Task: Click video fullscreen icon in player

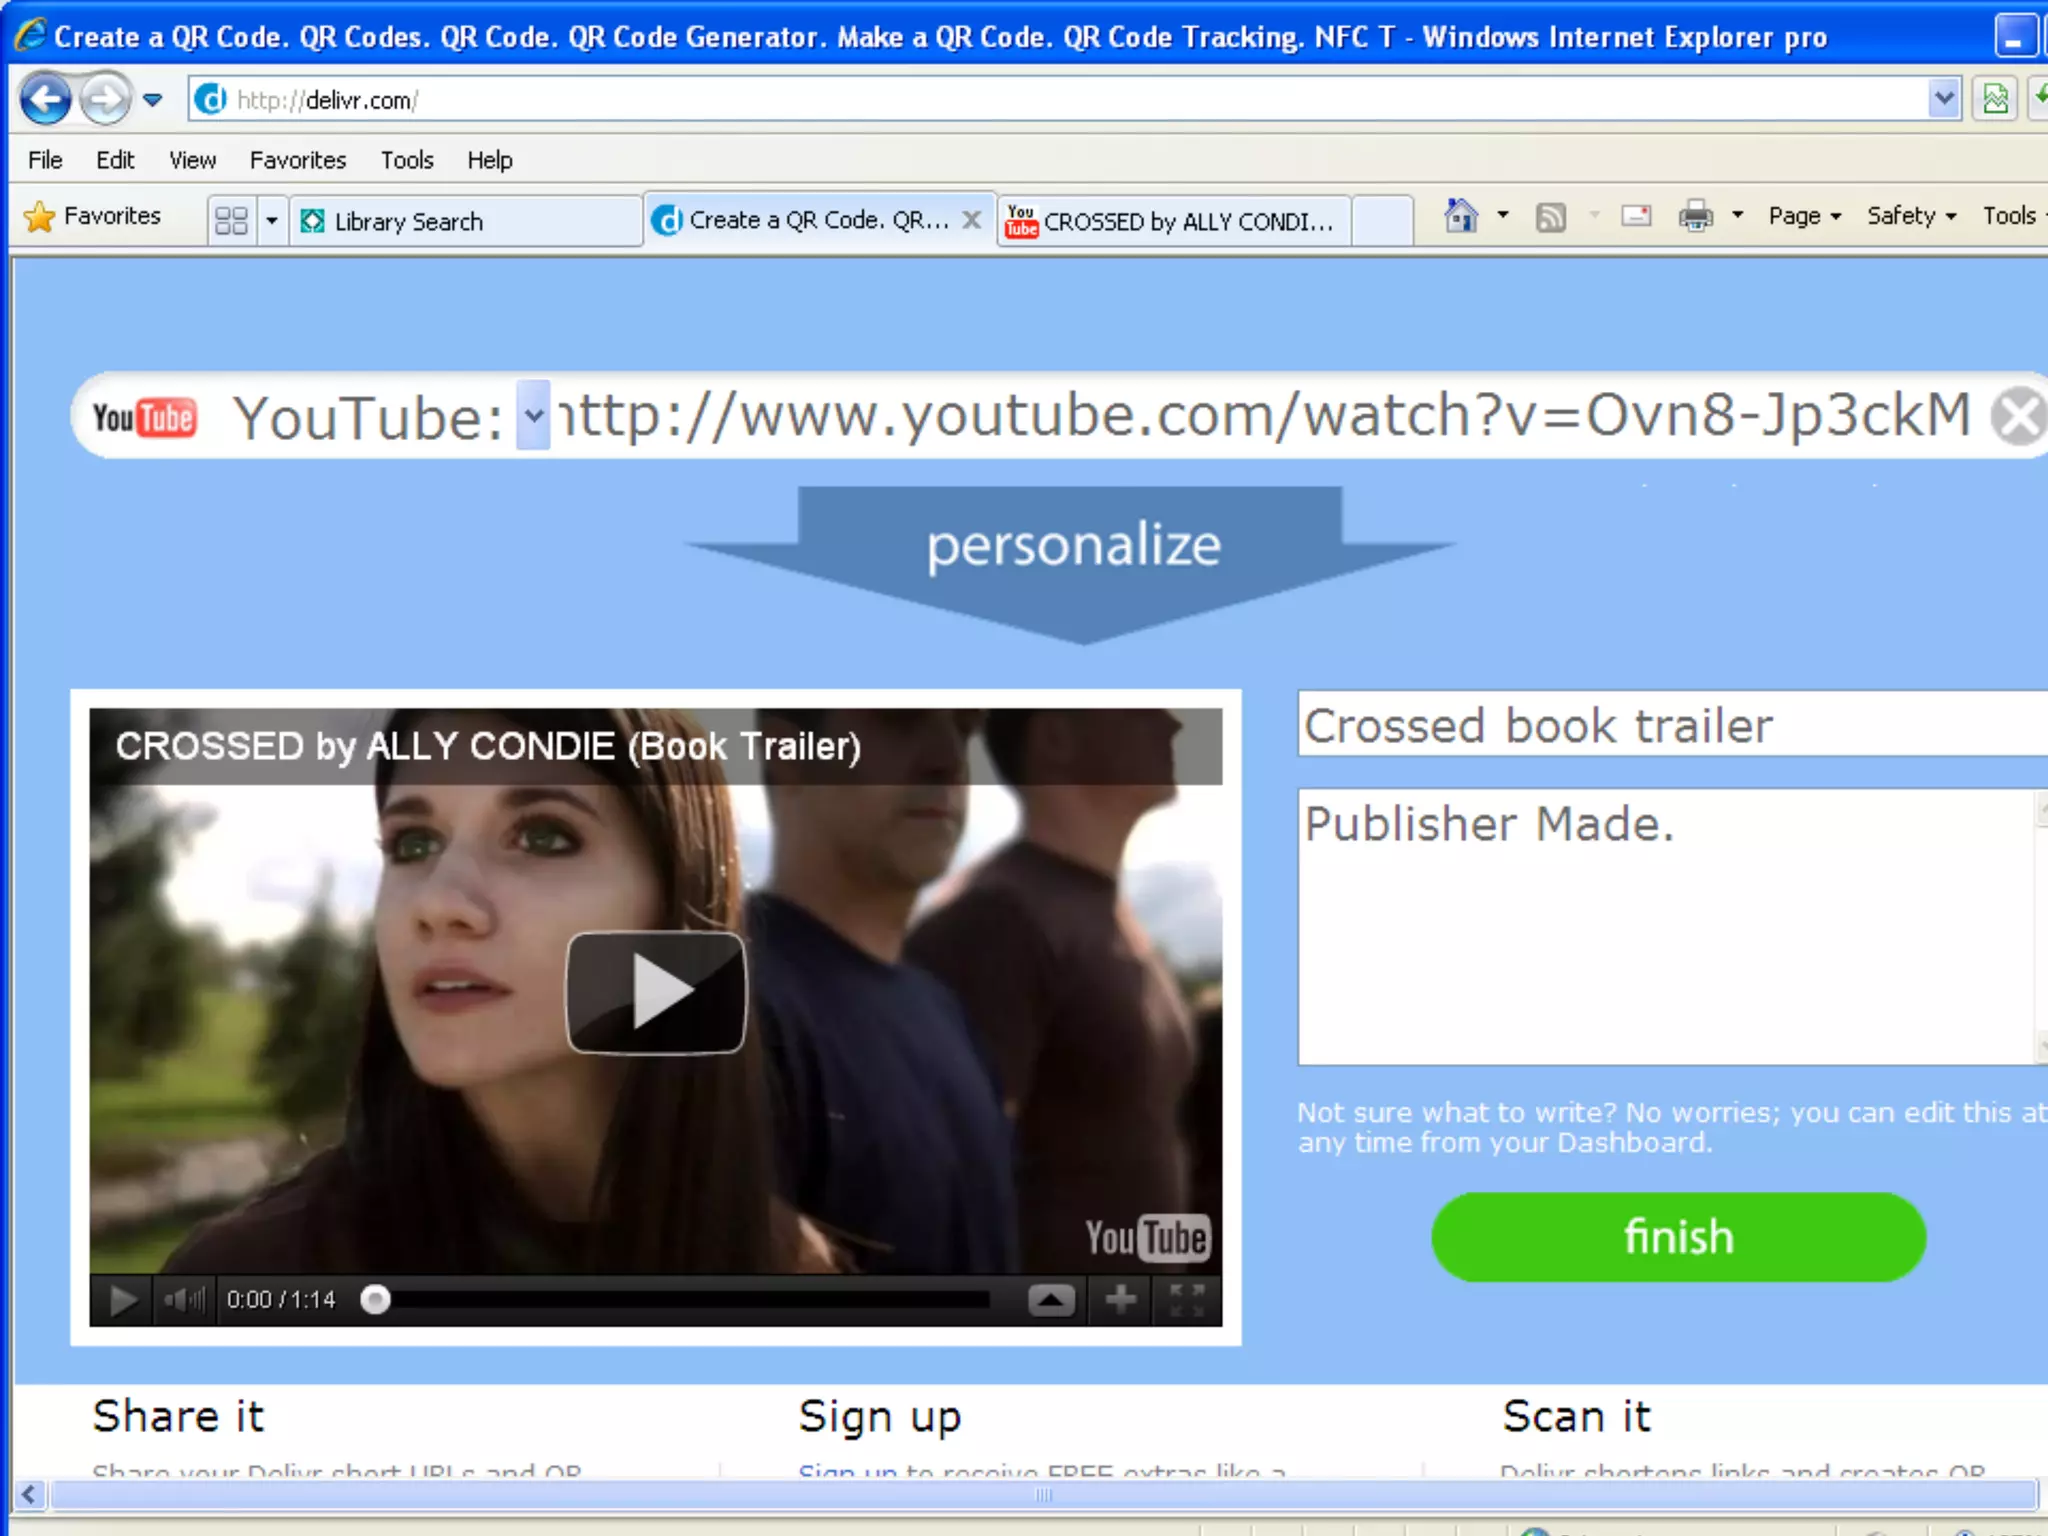Action: point(1187,1300)
